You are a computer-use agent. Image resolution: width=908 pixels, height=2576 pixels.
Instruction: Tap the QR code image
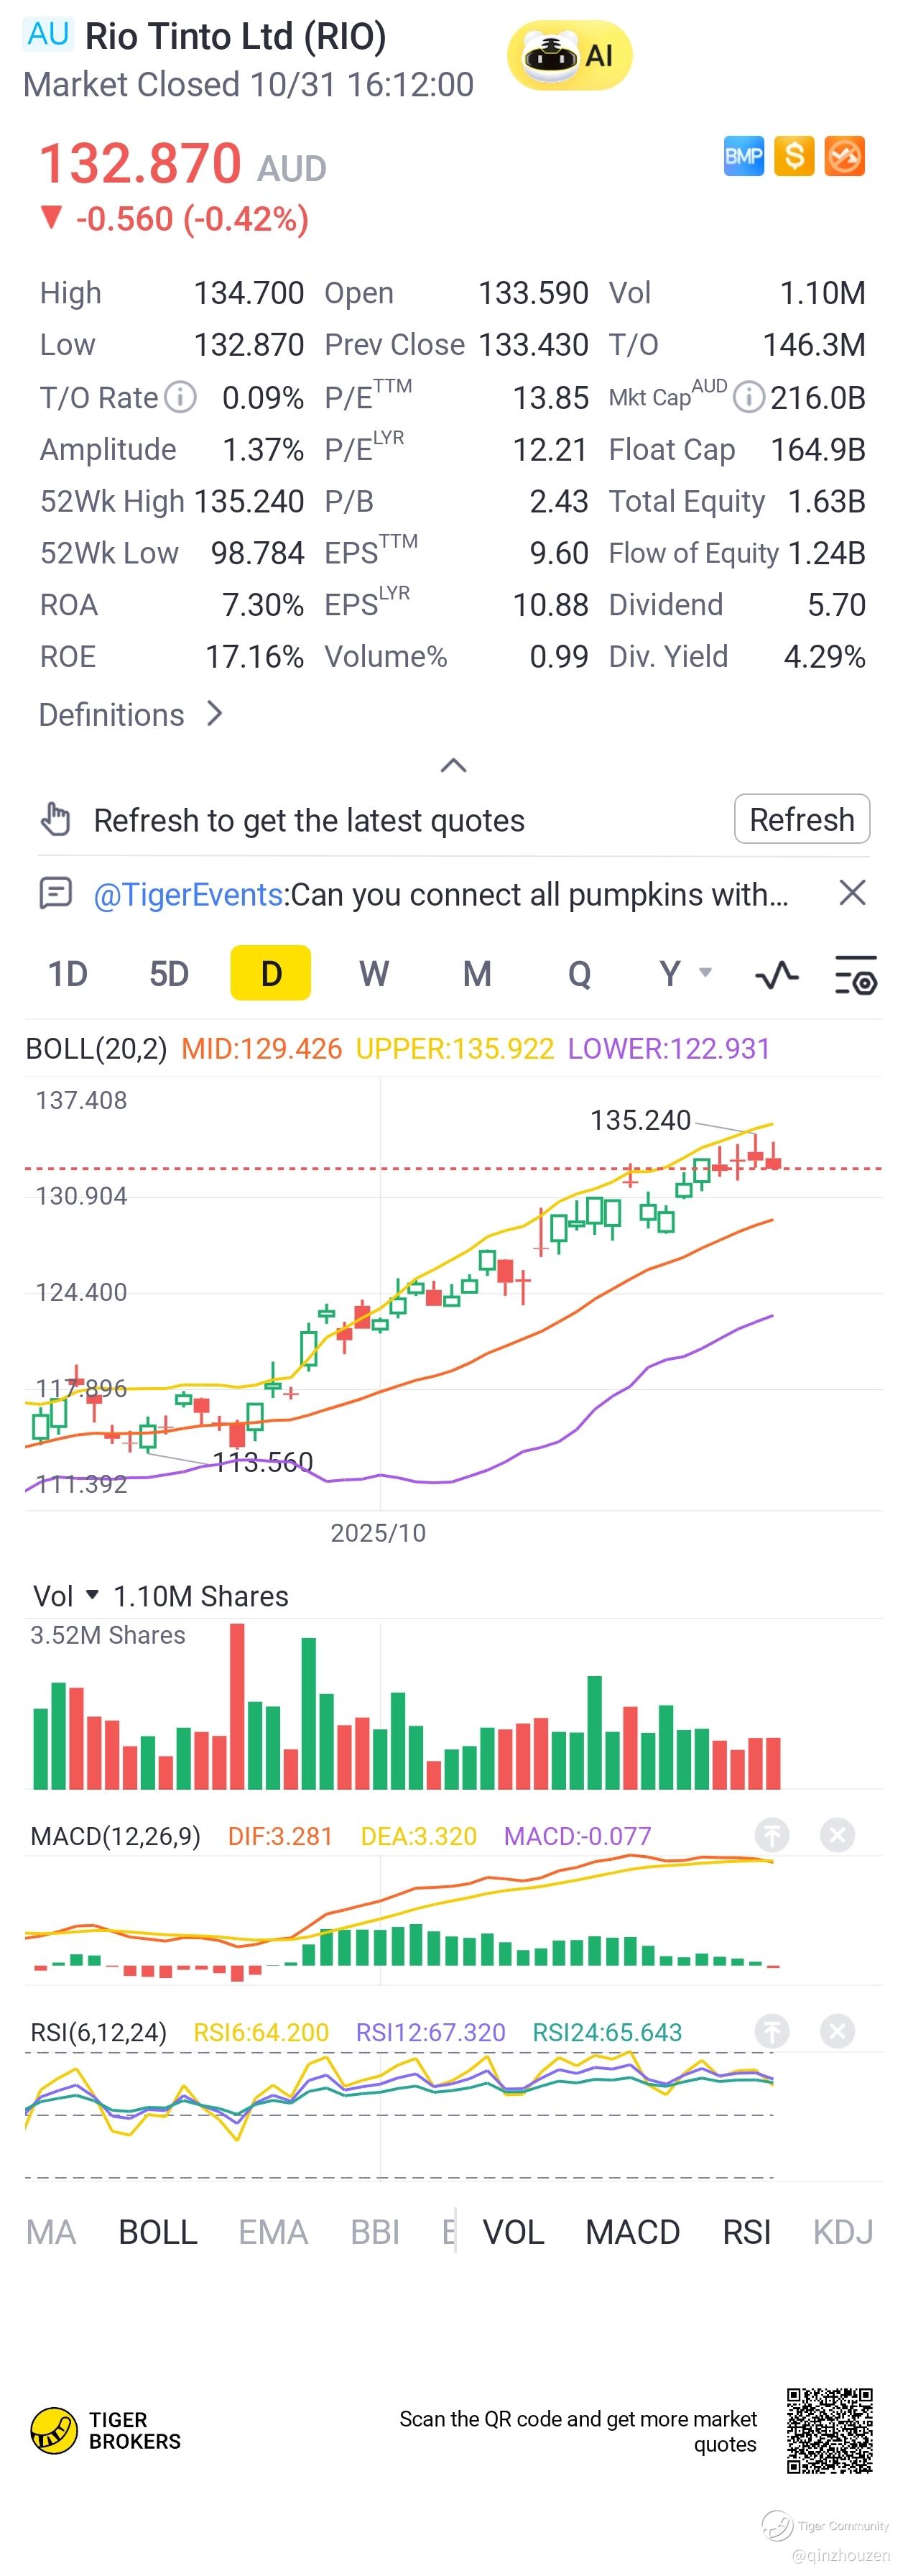pos(829,2430)
